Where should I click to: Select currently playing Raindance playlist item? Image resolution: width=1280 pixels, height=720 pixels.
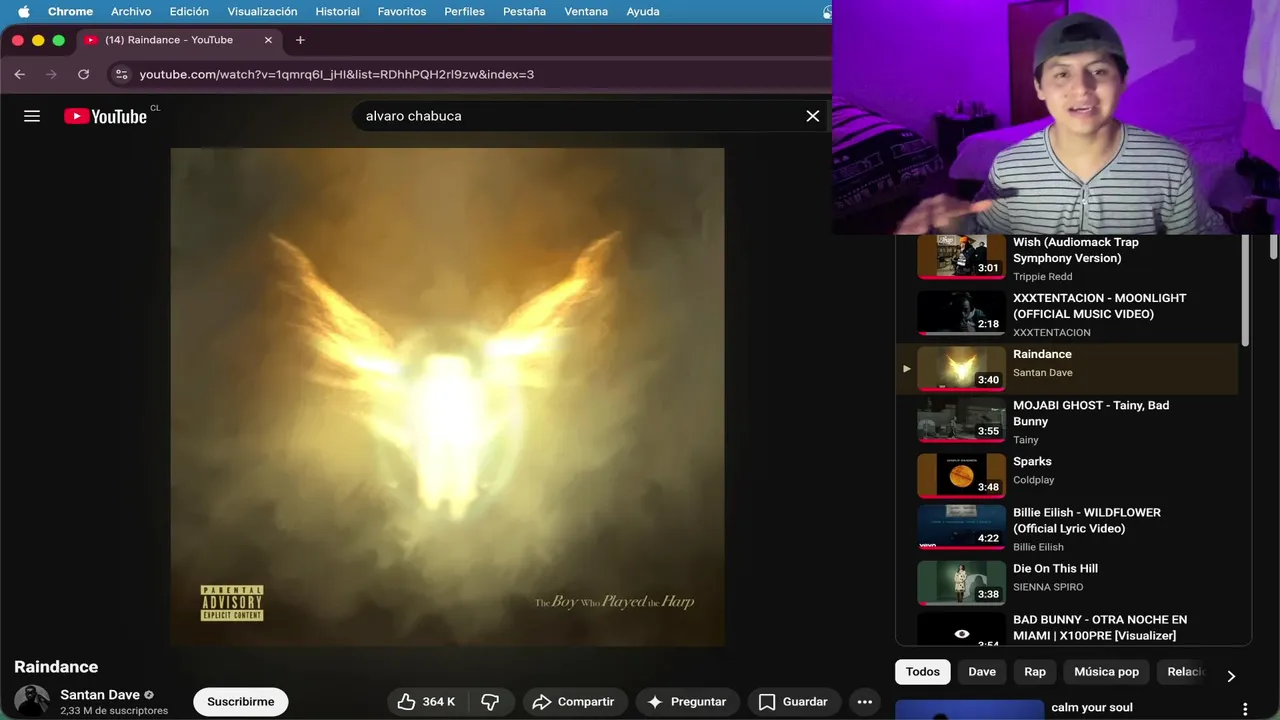1067,368
